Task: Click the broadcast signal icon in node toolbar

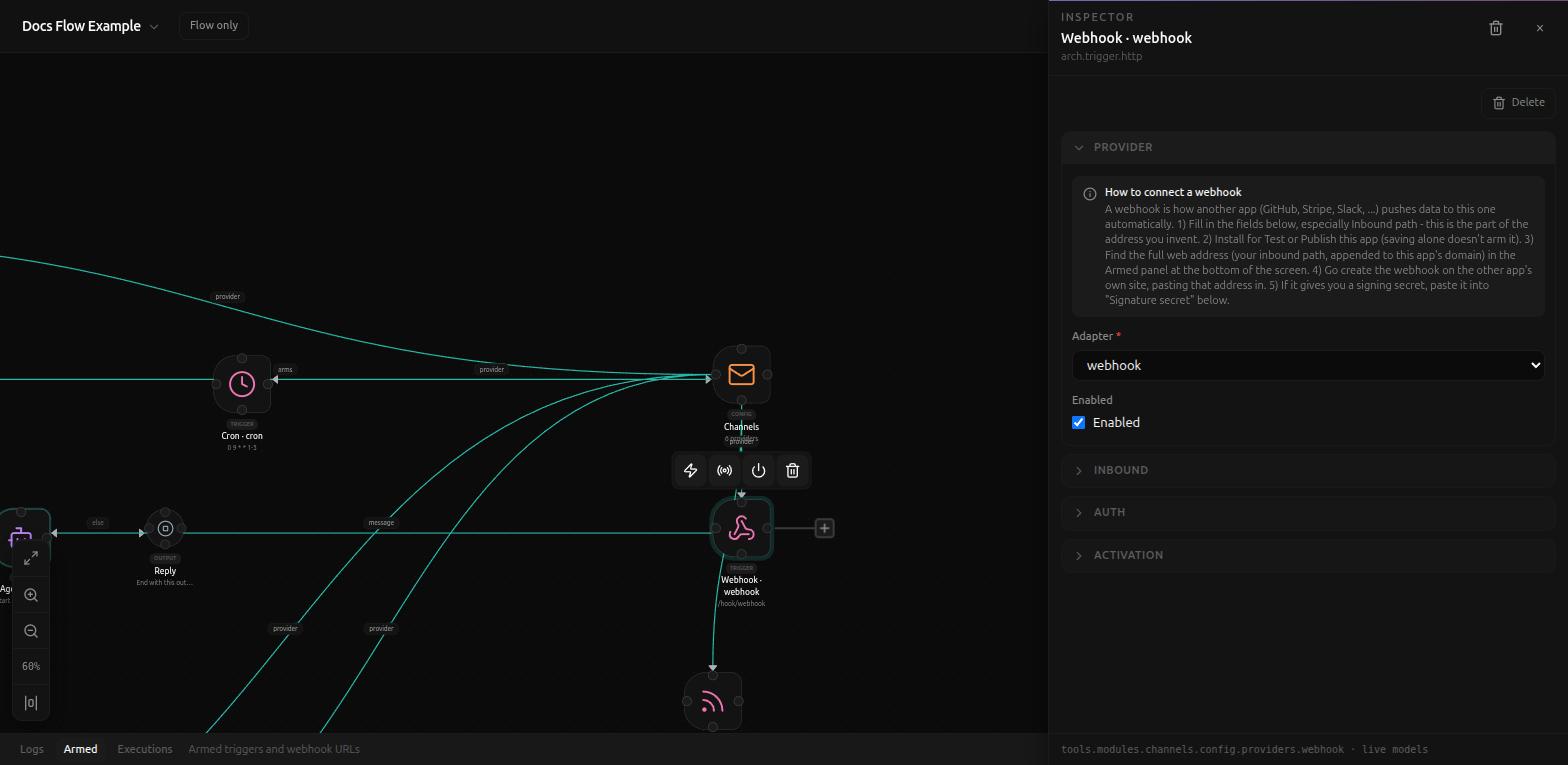Action: (725, 470)
